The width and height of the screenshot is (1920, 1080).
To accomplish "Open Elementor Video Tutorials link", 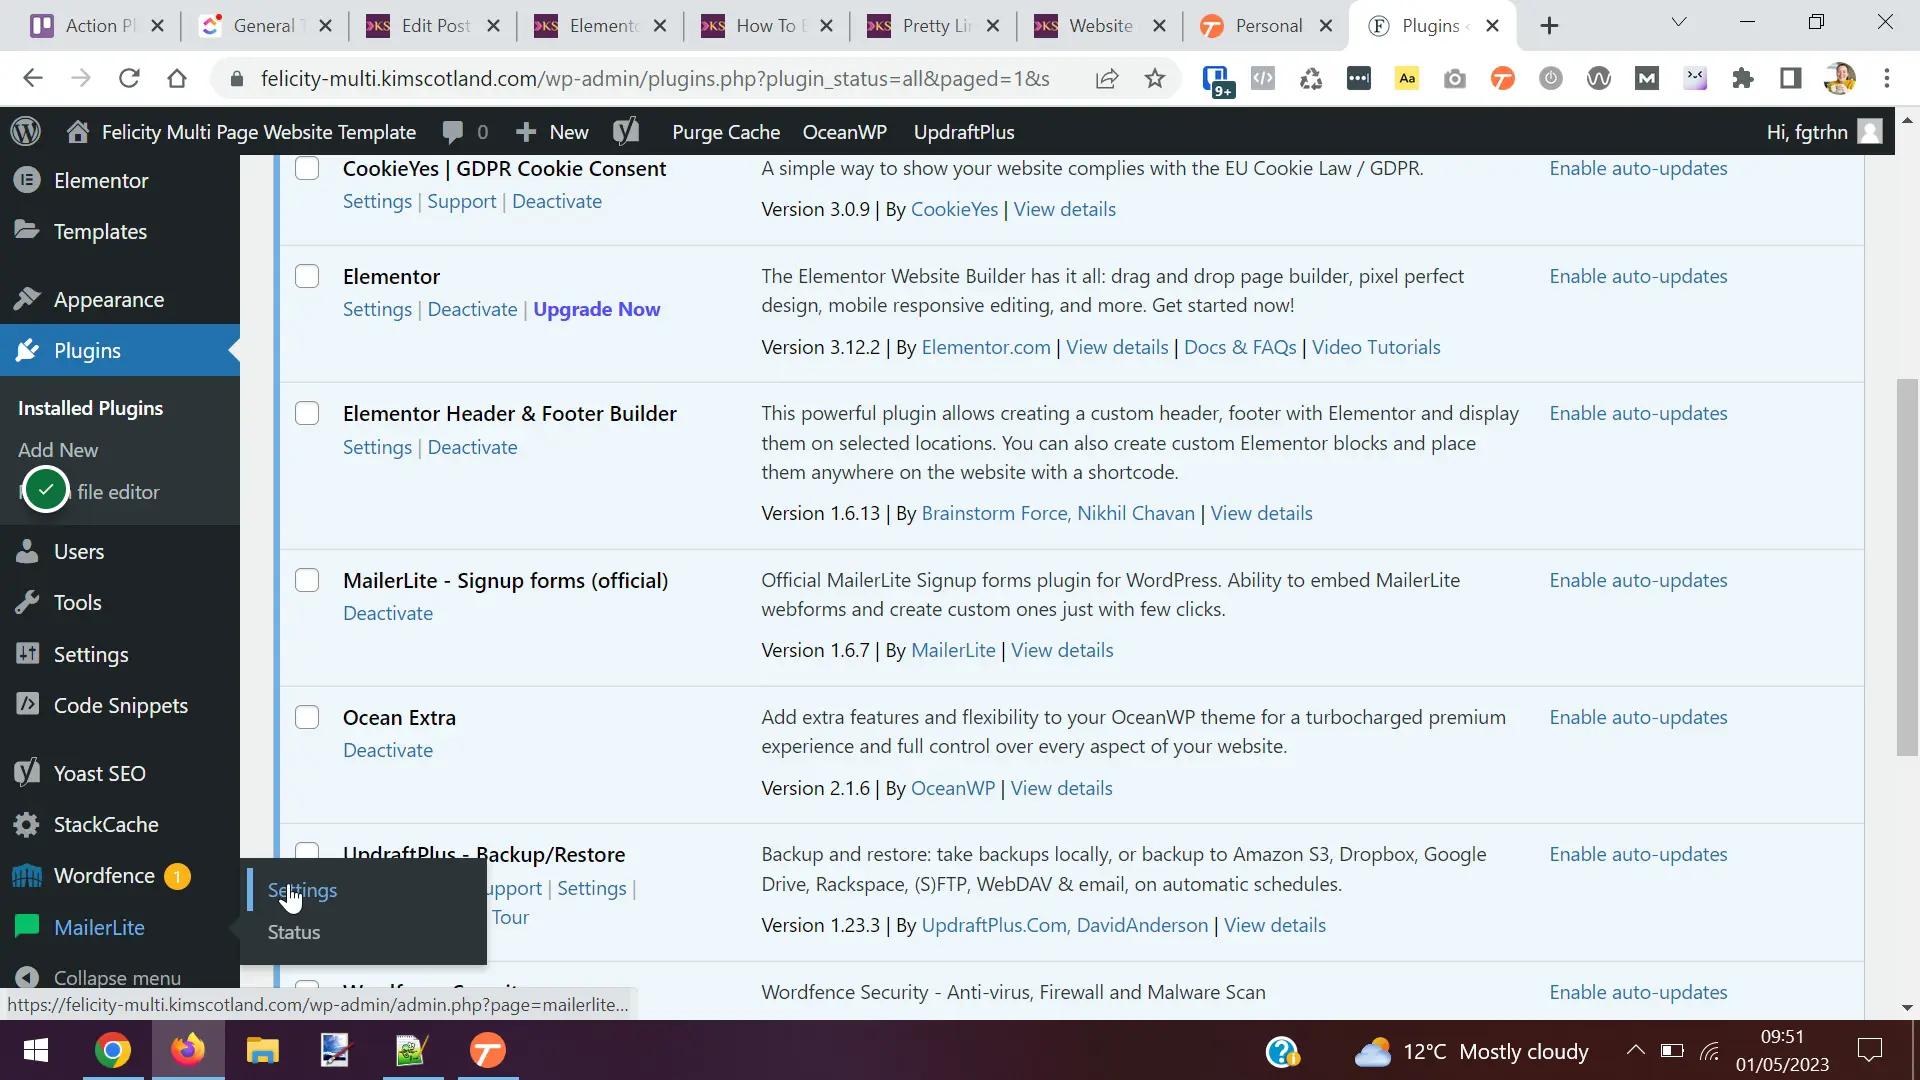I will pyautogui.click(x=1376, y=347).
